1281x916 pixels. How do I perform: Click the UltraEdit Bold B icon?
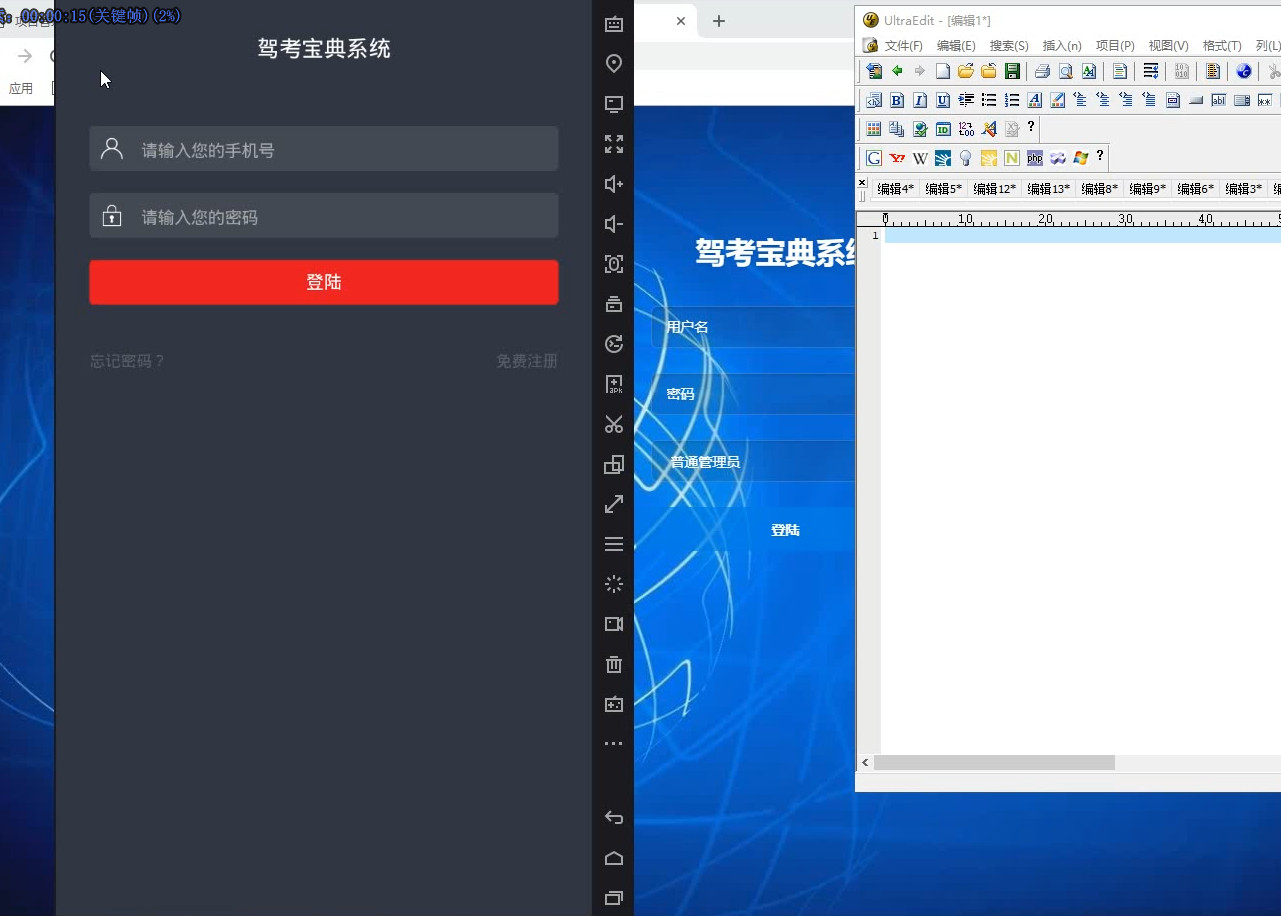click(897, 100)
